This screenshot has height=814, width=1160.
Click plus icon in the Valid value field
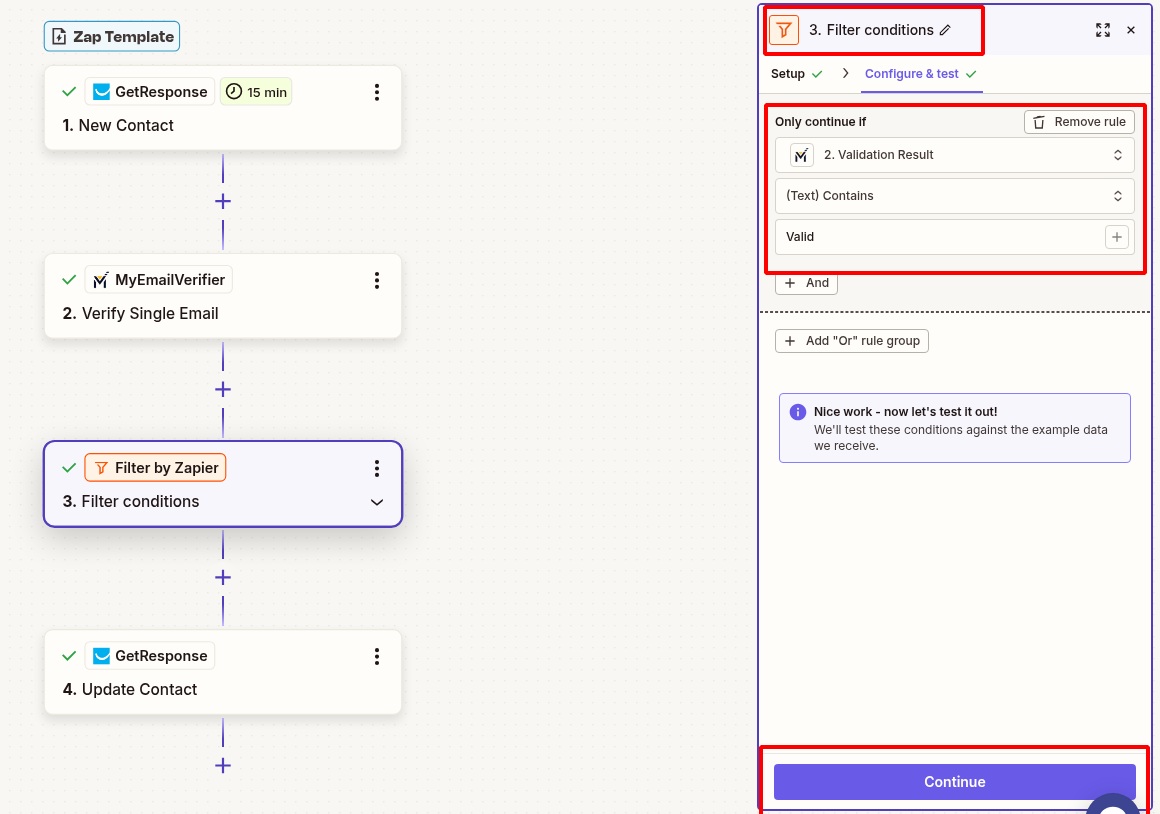point(1116,237)
